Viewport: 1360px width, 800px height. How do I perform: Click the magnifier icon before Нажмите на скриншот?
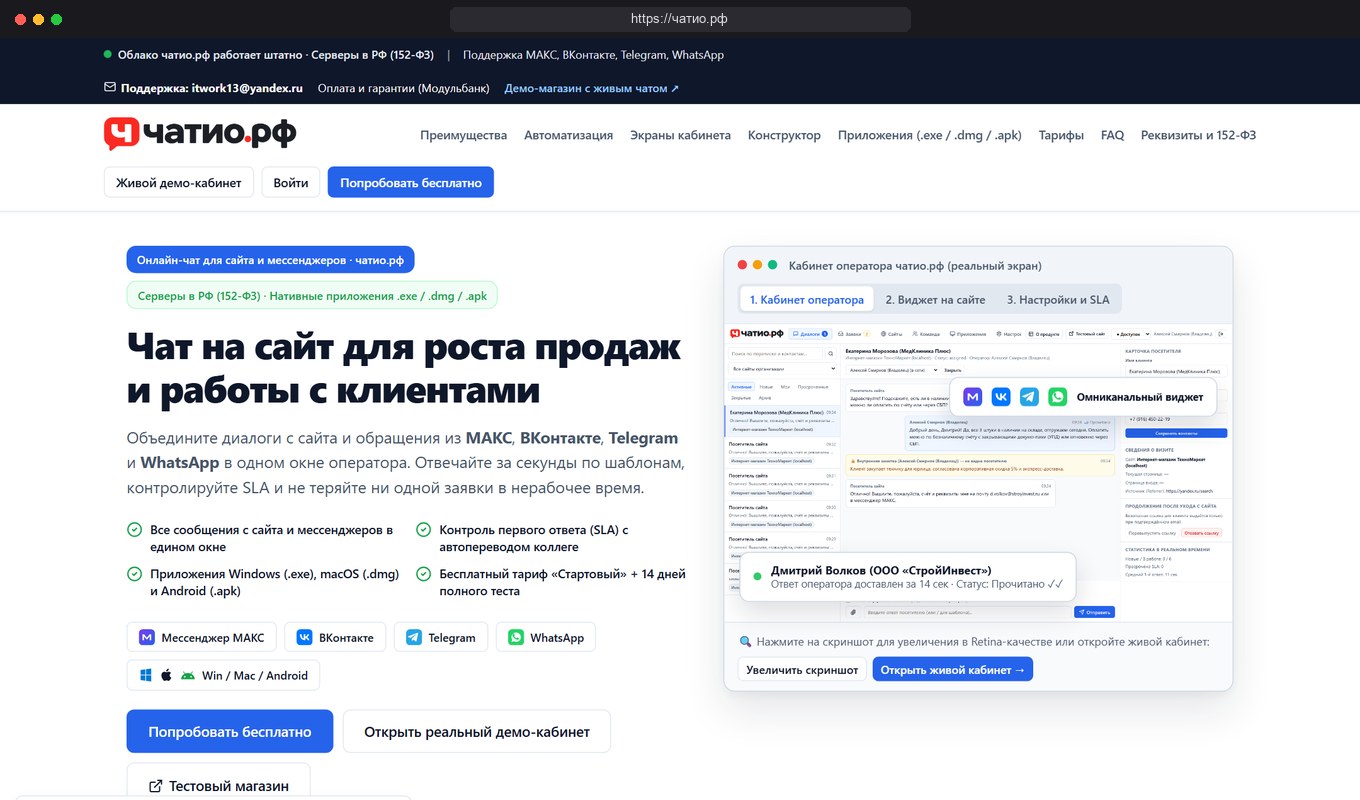pos(745,642)
